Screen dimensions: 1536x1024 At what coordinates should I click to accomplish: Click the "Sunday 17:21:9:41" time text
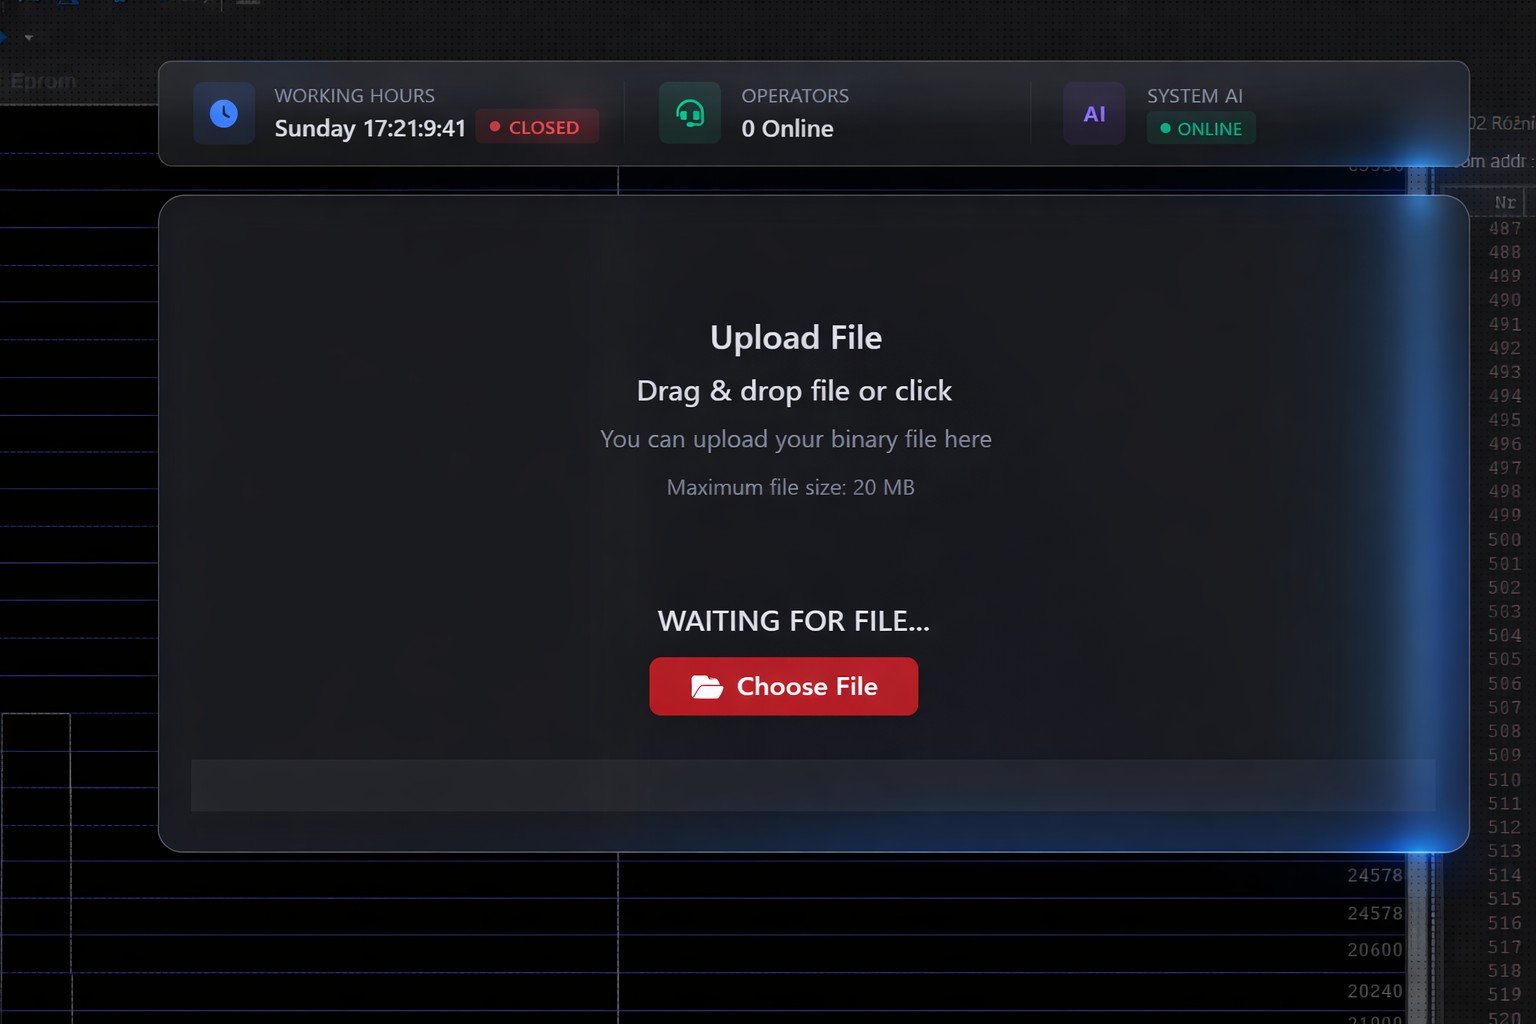(370, 128)
